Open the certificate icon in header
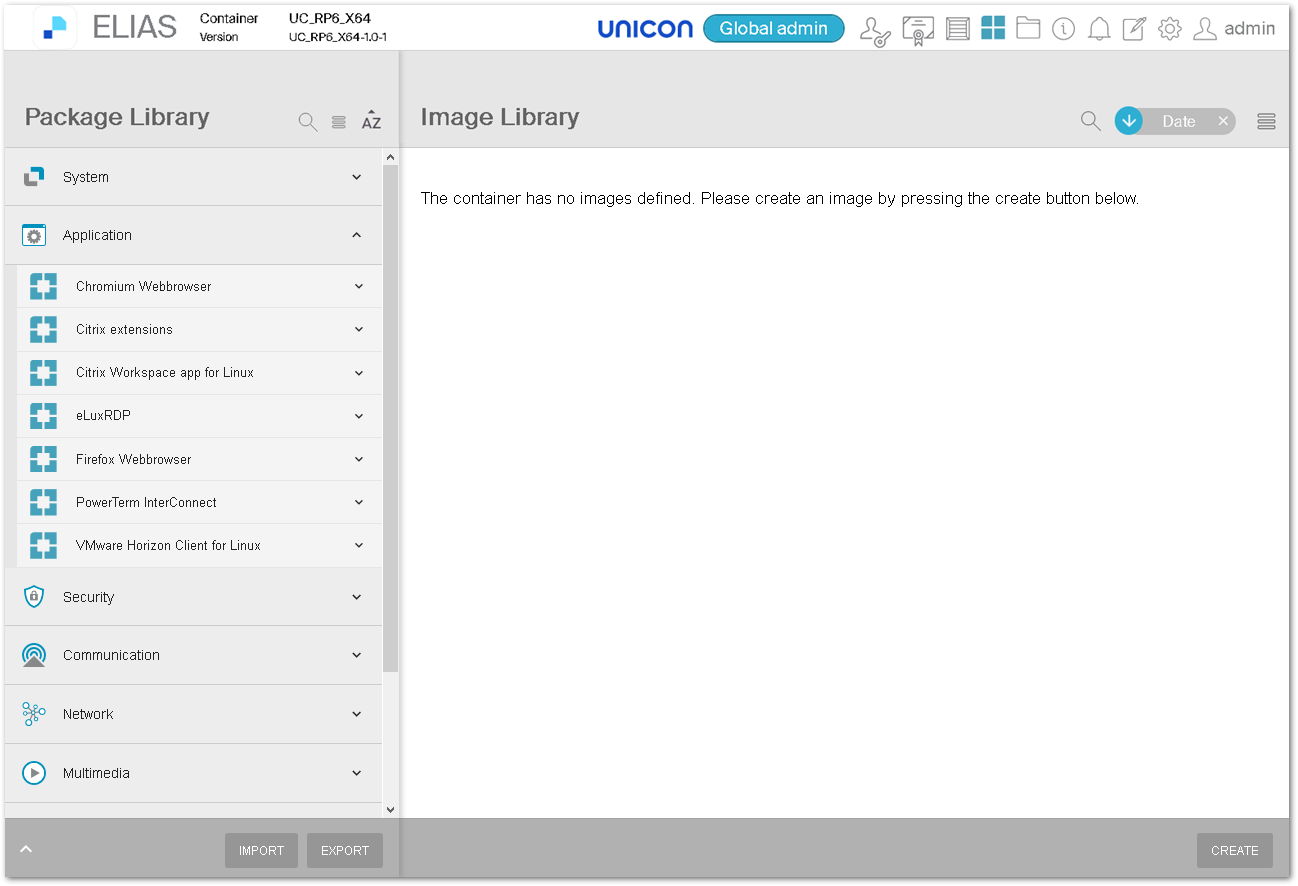This screenshot has height=886, width=1298. (918, 30)
